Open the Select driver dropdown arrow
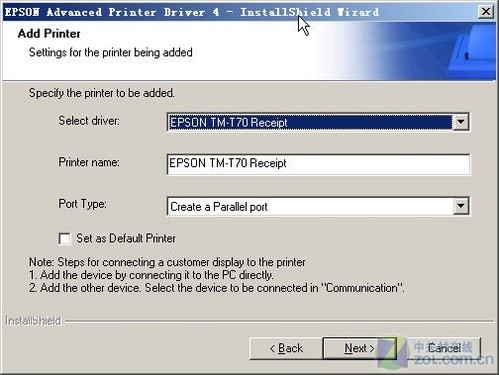 click(461, 122)
